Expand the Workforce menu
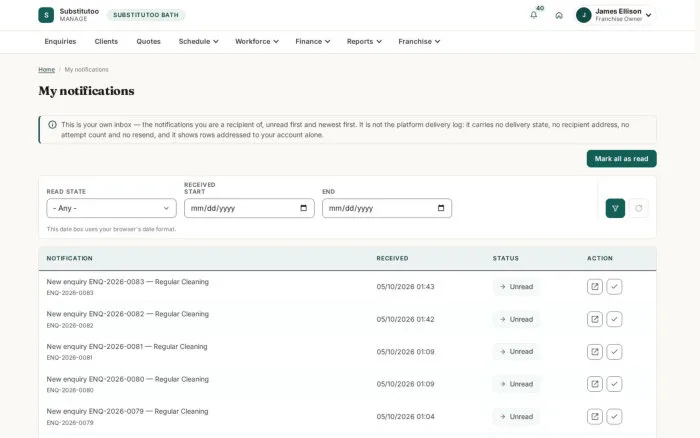 click(257, 42)
